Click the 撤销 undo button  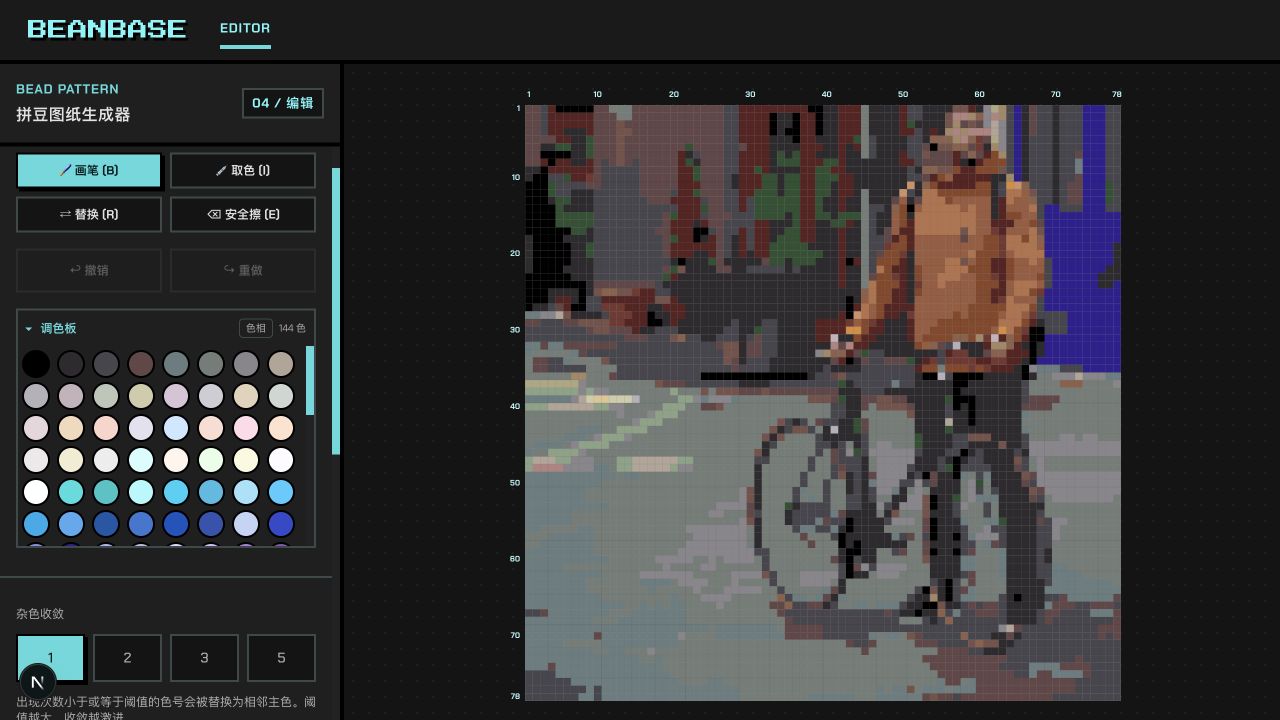pos(89,270)
